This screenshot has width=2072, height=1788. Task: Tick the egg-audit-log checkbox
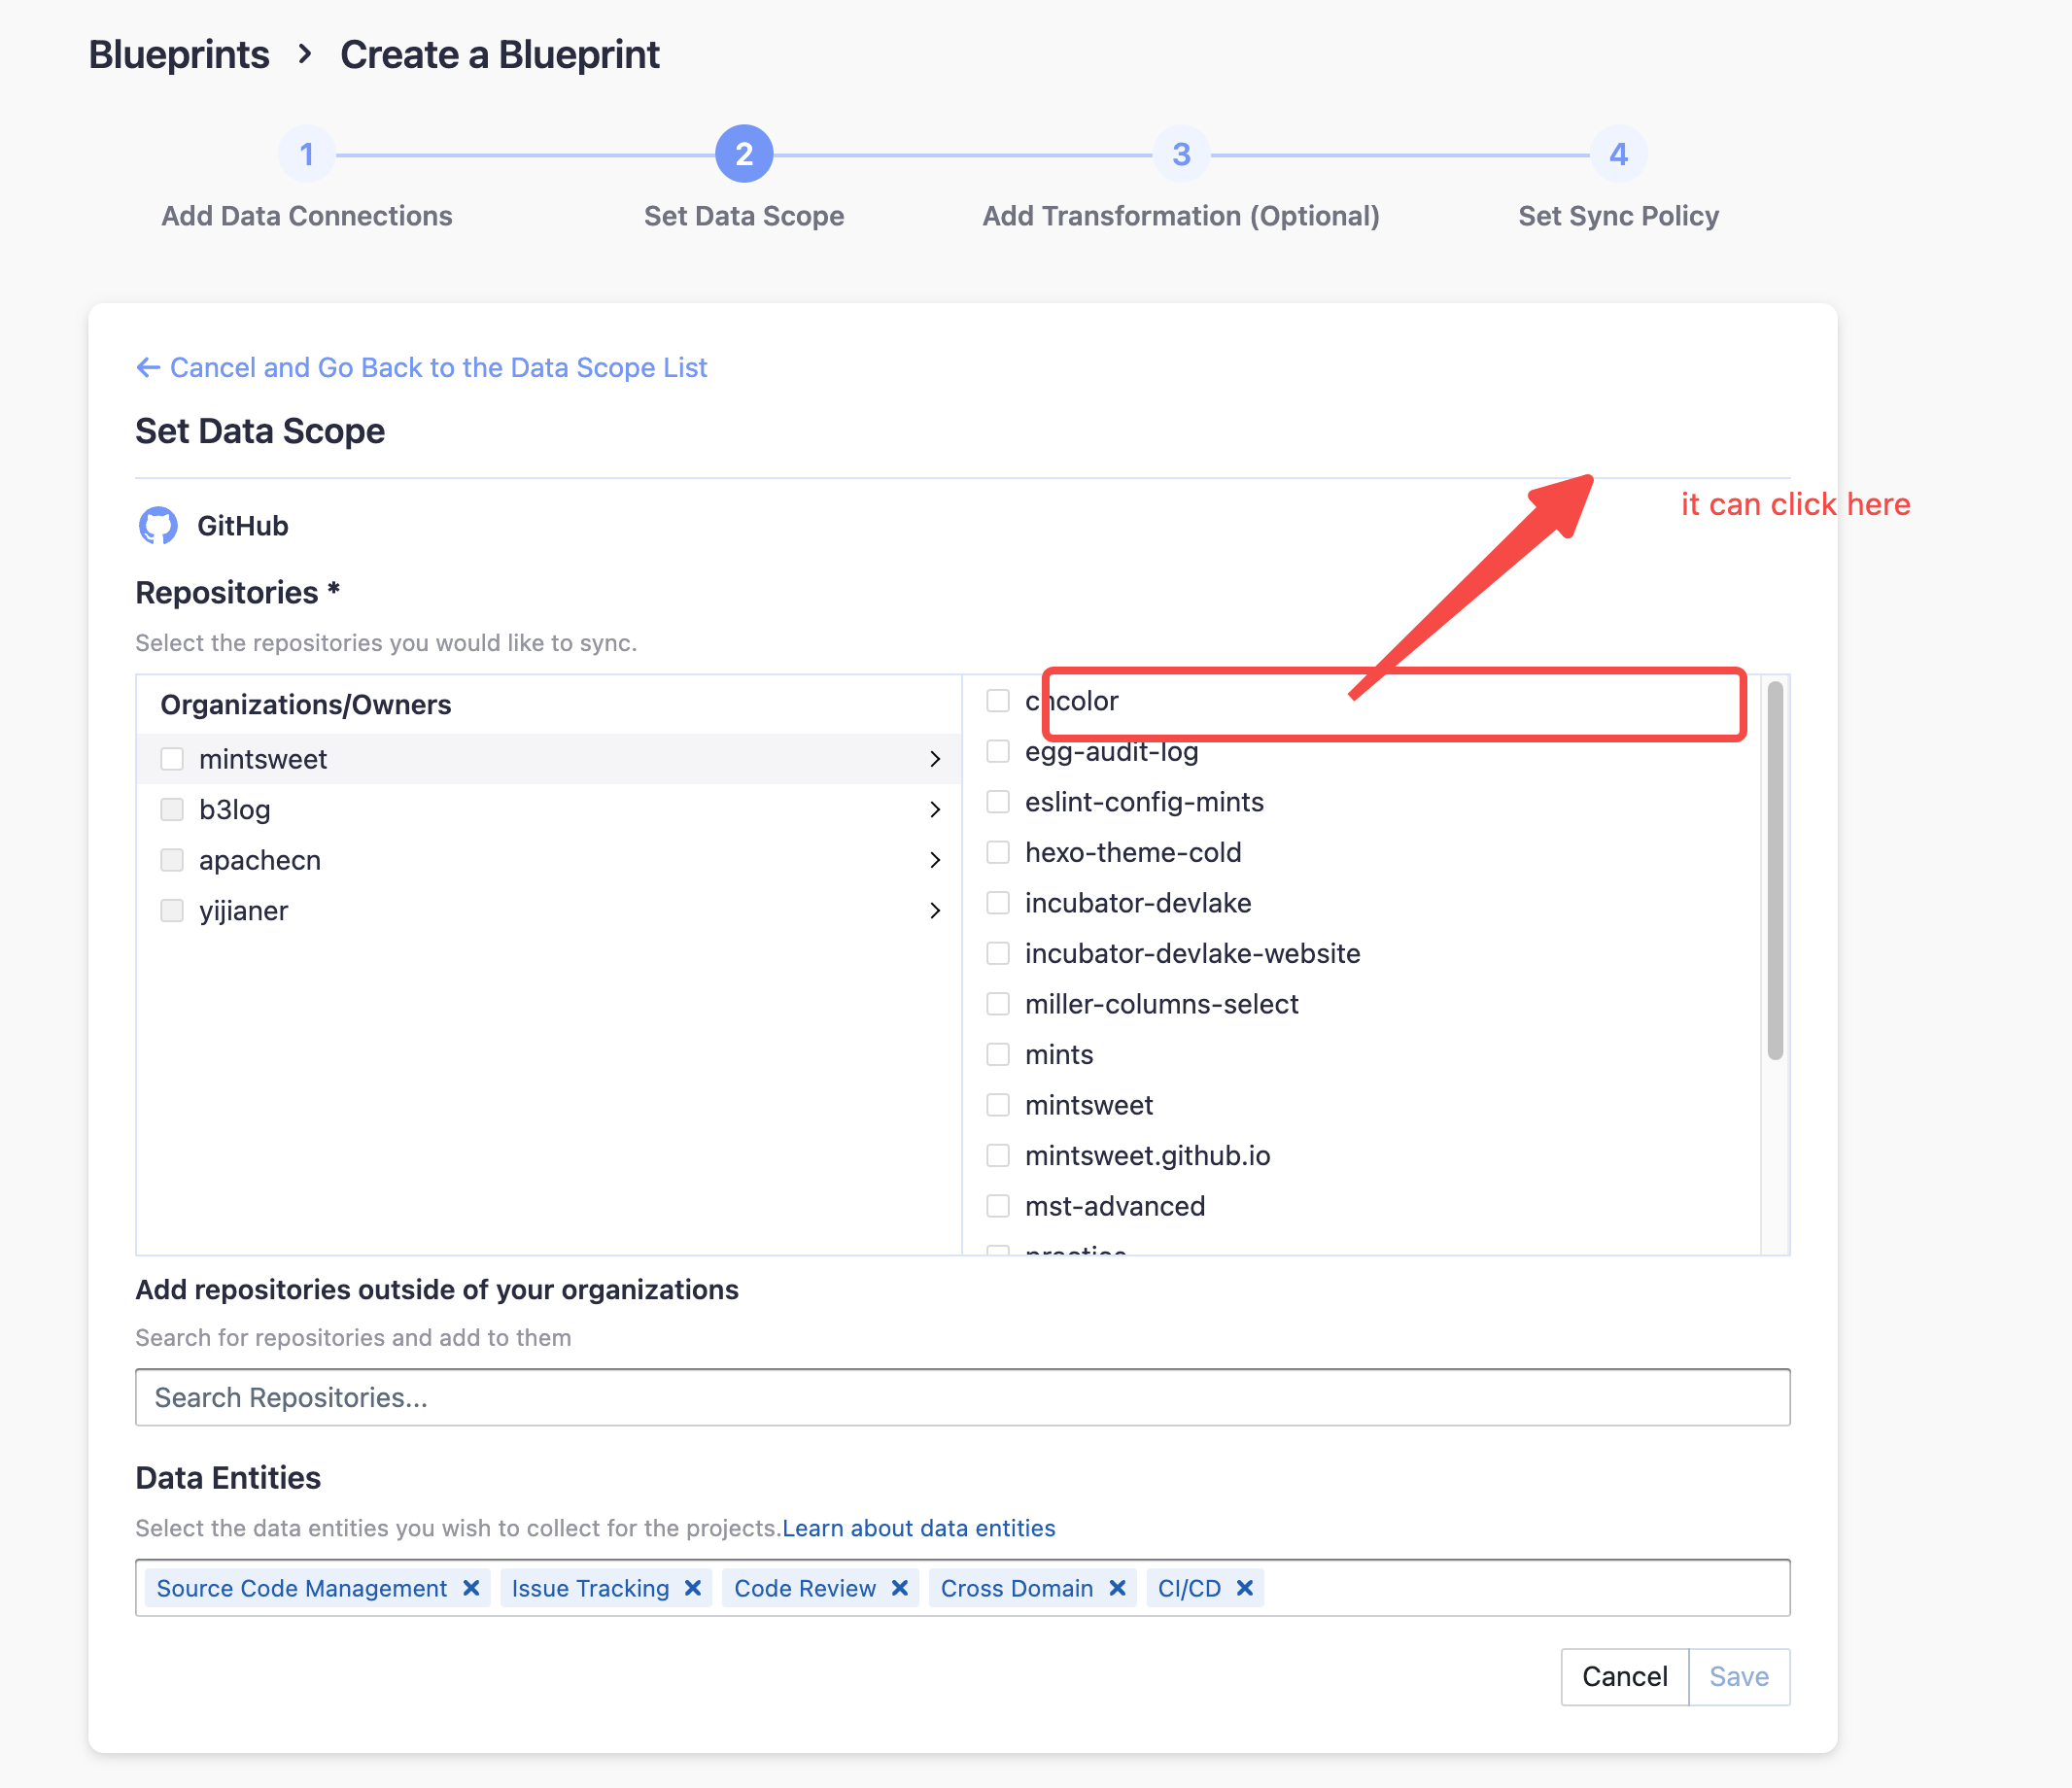(x=997, y=751)
